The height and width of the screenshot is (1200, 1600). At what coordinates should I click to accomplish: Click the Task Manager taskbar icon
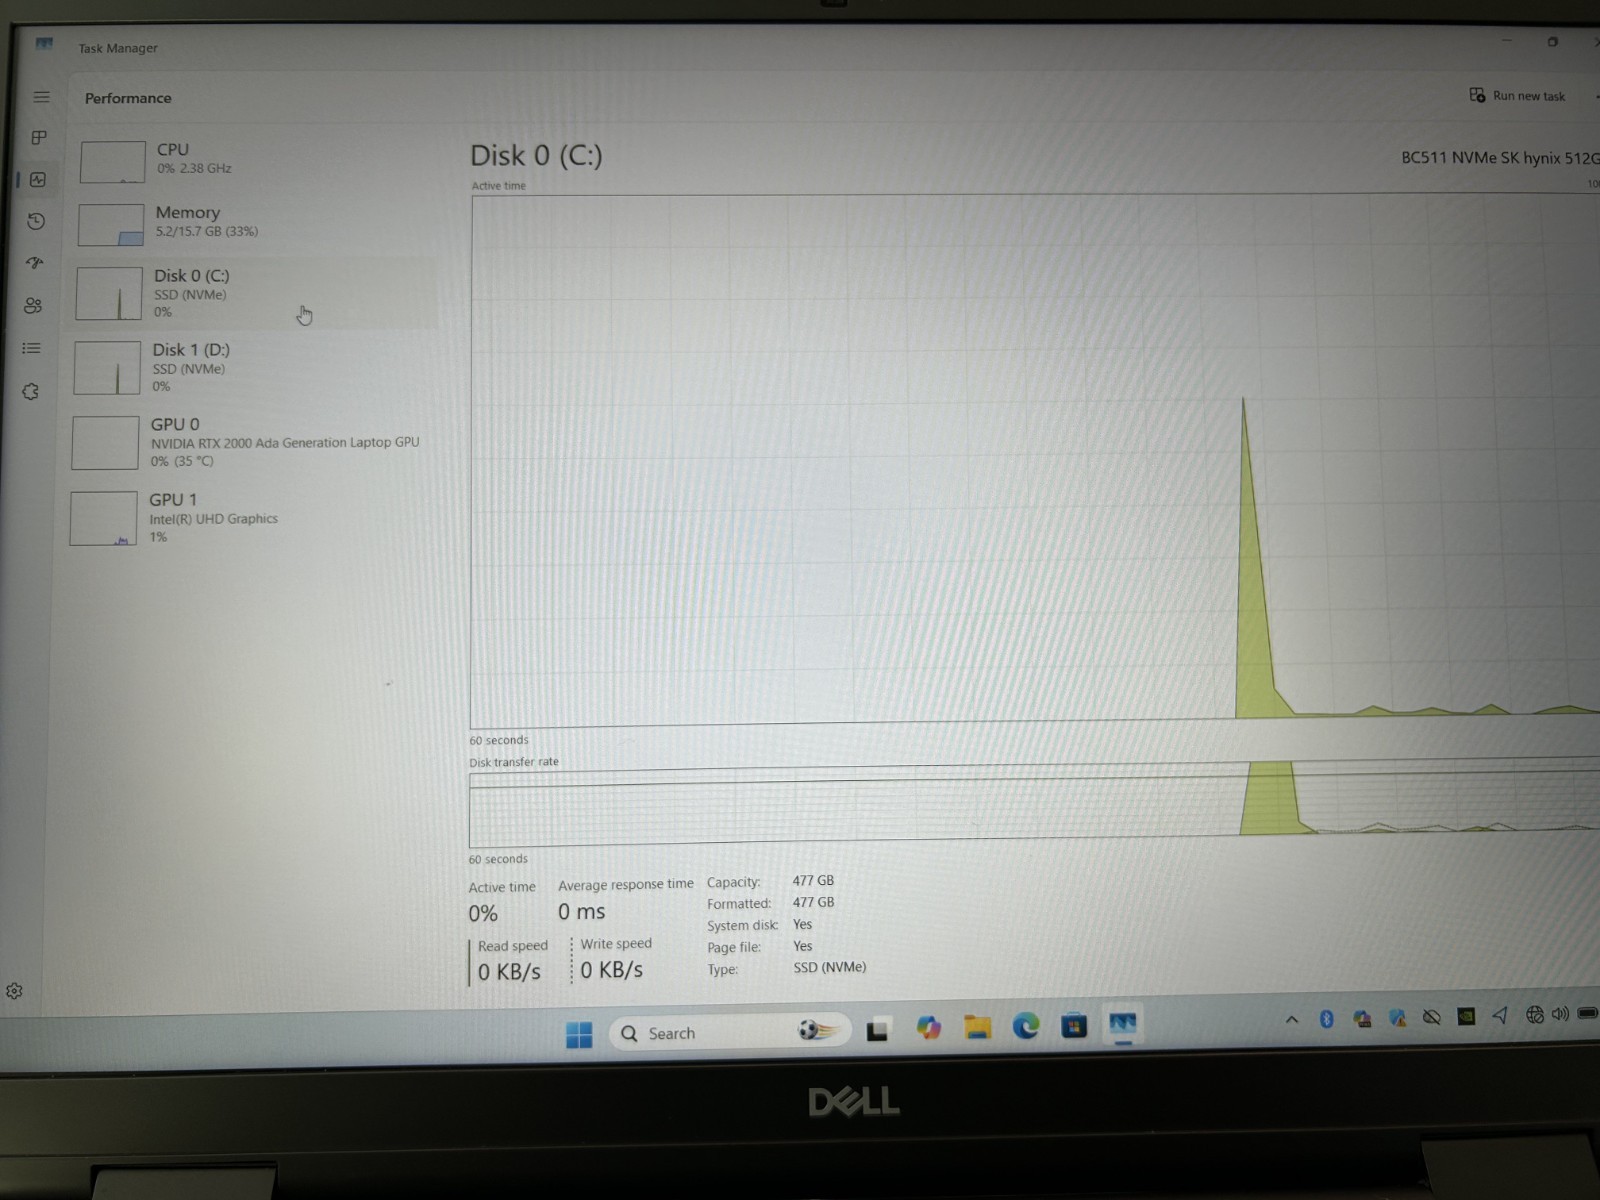click(x=1122, y=1023)
